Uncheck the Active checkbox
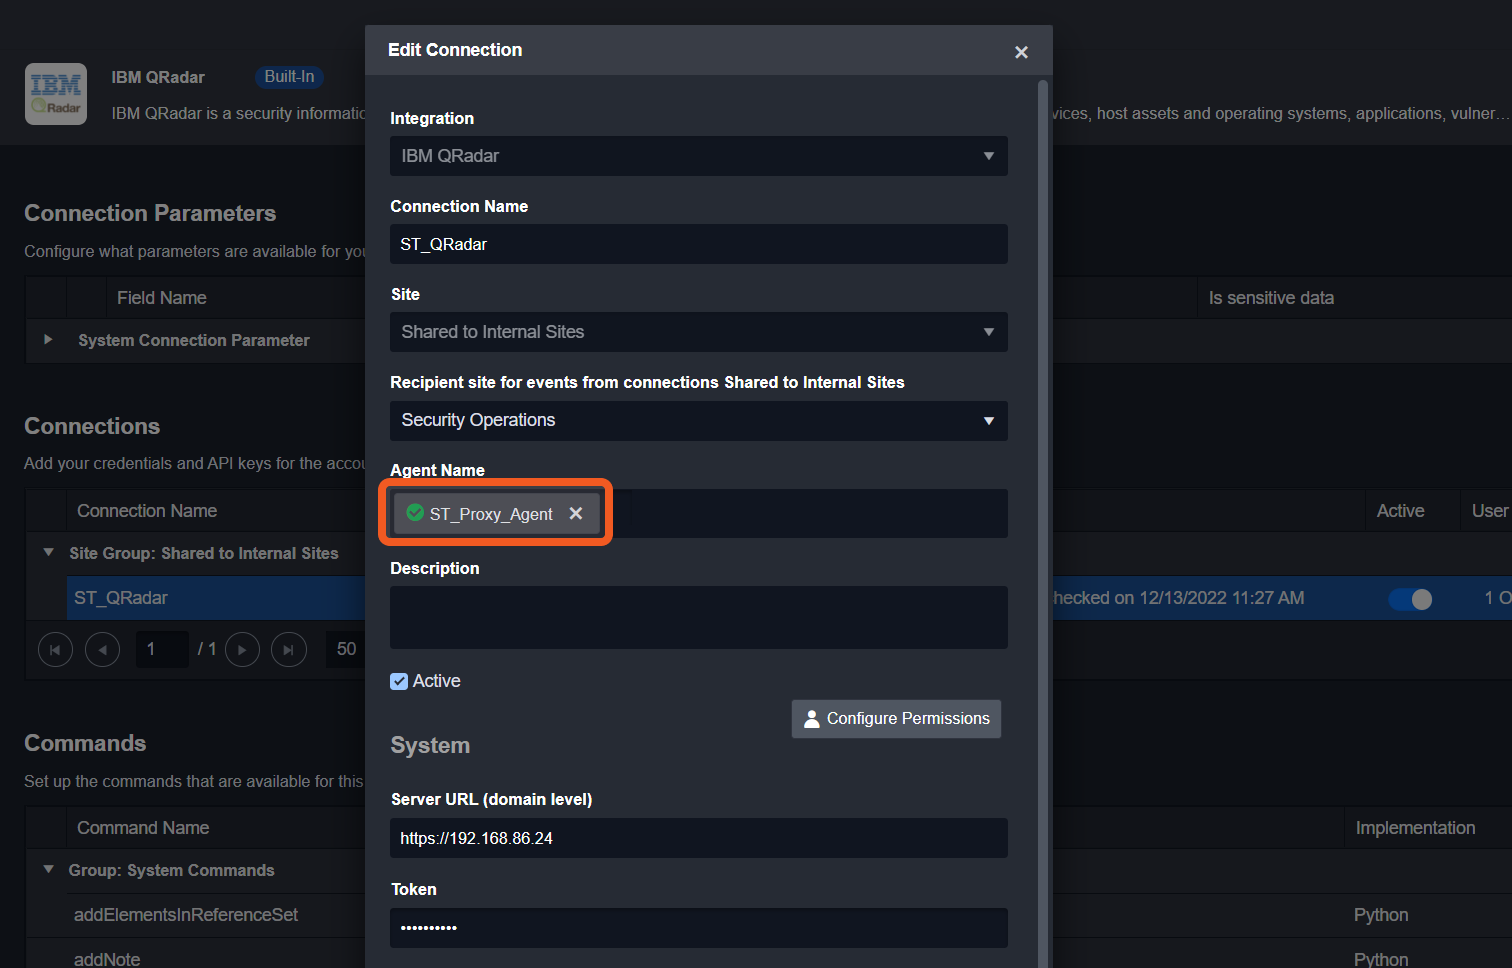This screenshot has width=1512, height=968. click(399, 681)
